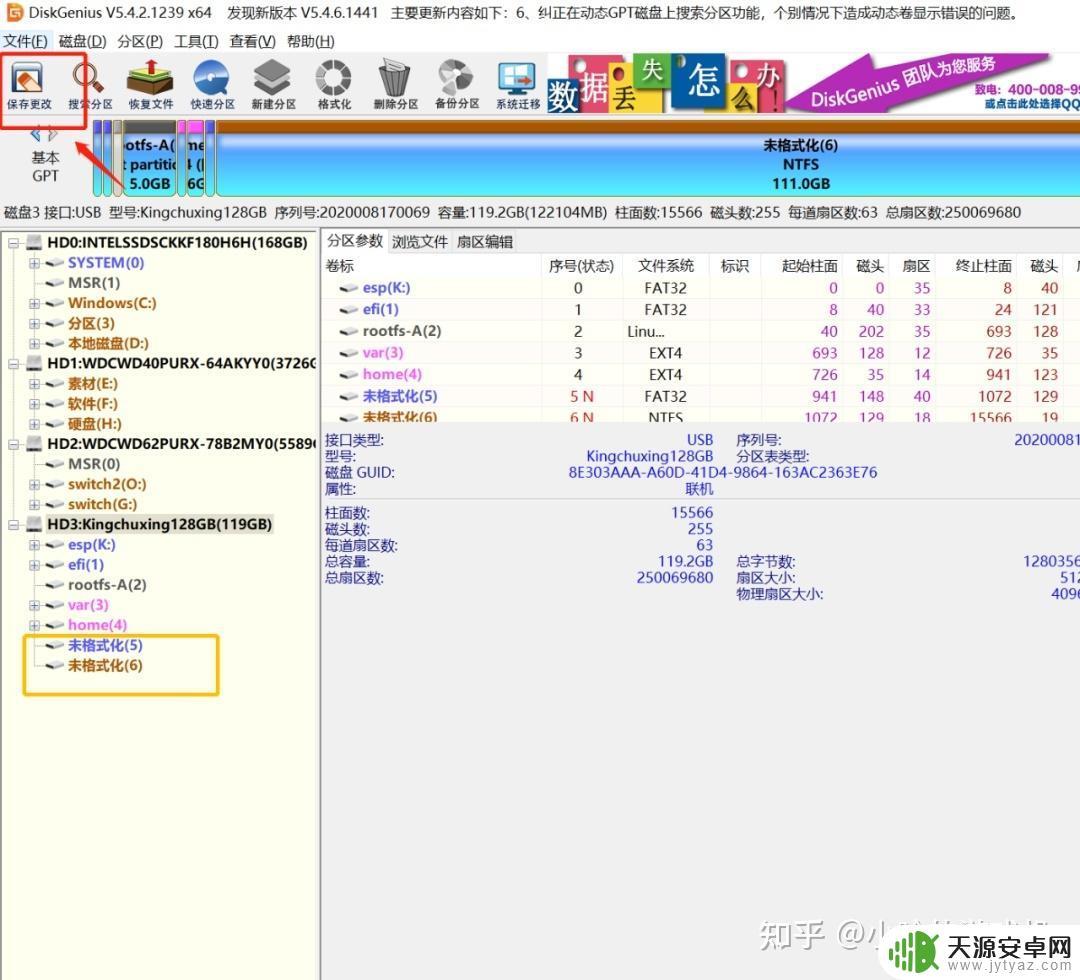Select 软件(F:) in the disk tree
Screen dimensions: 1080x980
click(x=92, y=404)
